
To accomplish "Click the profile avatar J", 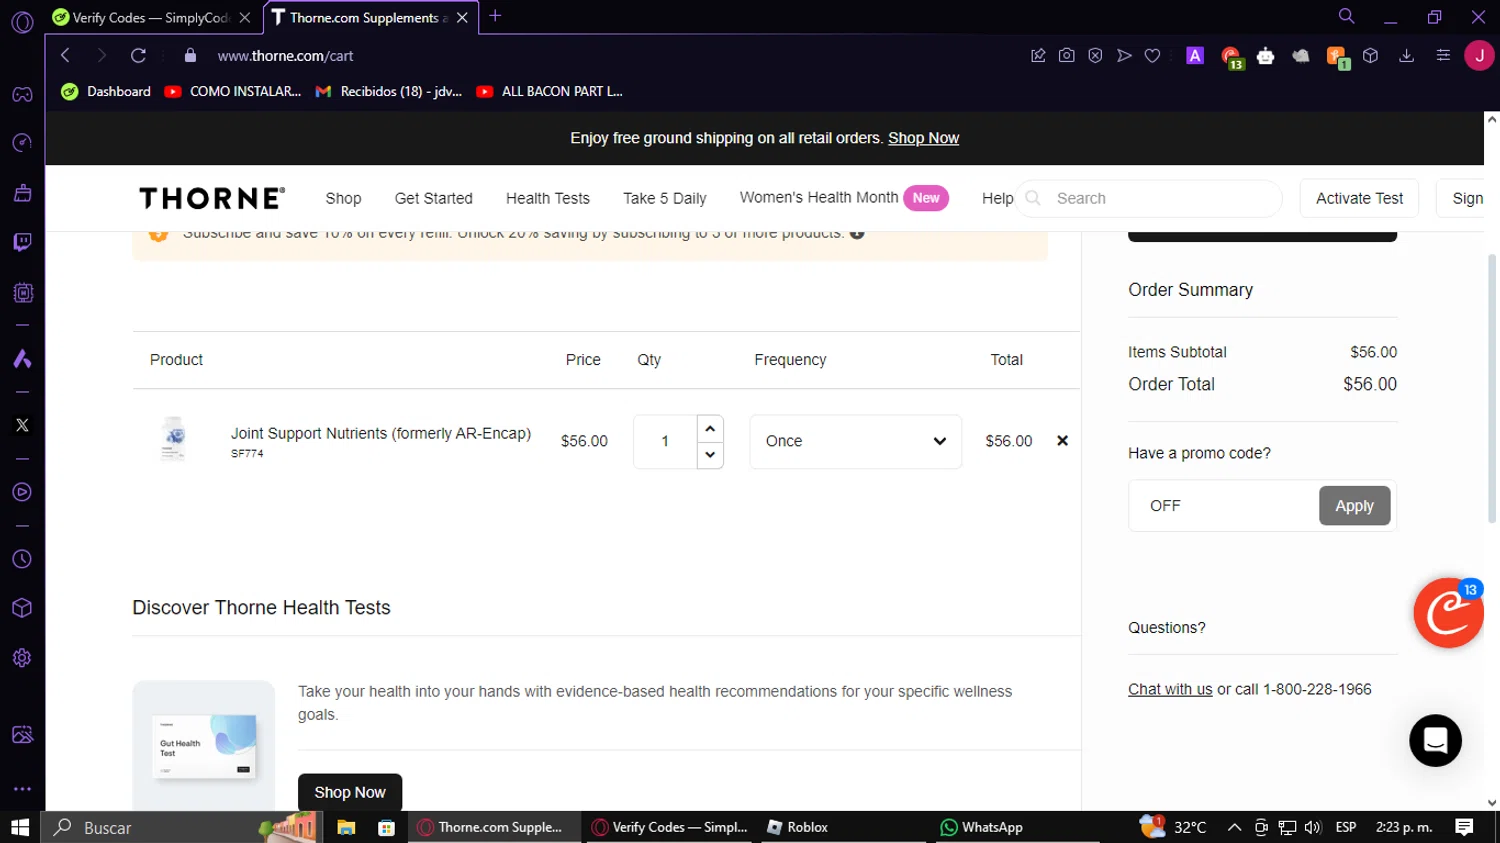I will pyautogui.click(x=1479, y=56).
